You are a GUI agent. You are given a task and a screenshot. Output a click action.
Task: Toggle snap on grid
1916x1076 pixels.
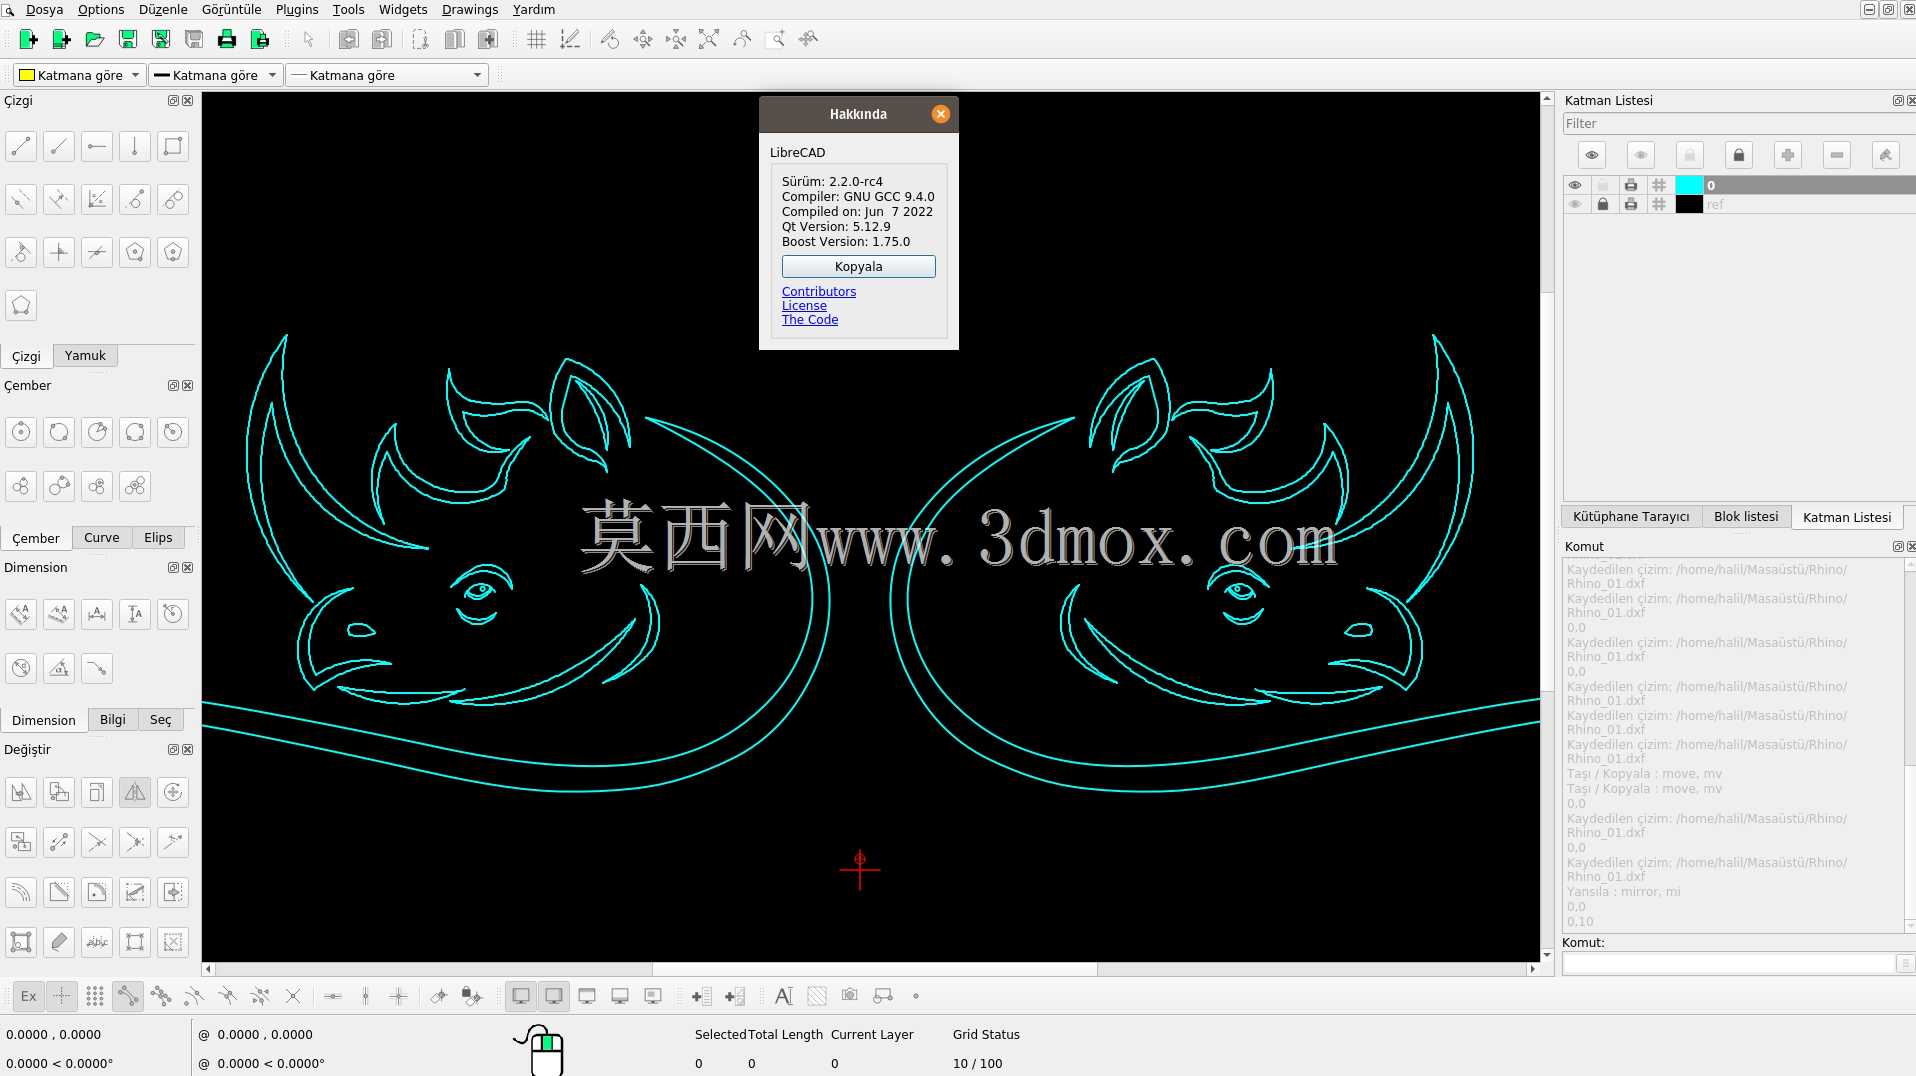pyautogui.click(x=95, y=996)
